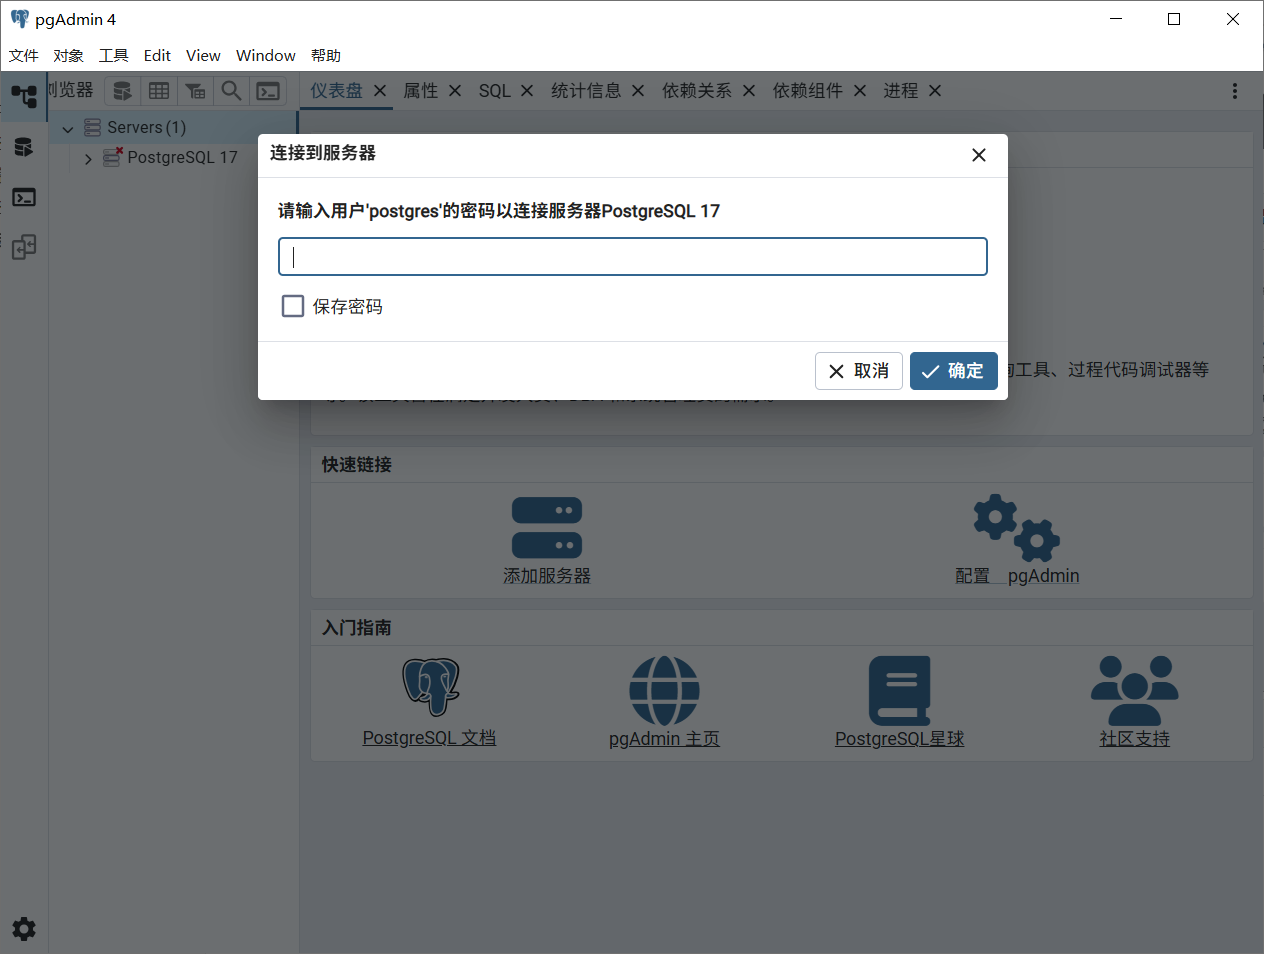
Task: Open the 帮助 menu
Action: pyautogui.click(x=326, y=56)
